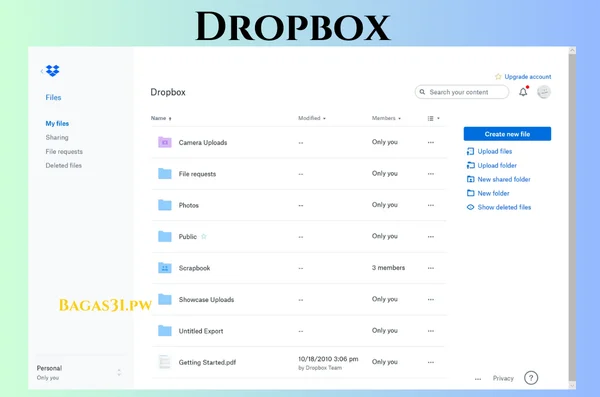600x397 pixels.
Task: Click the New folder icon
Action: (x=470, y=193)
